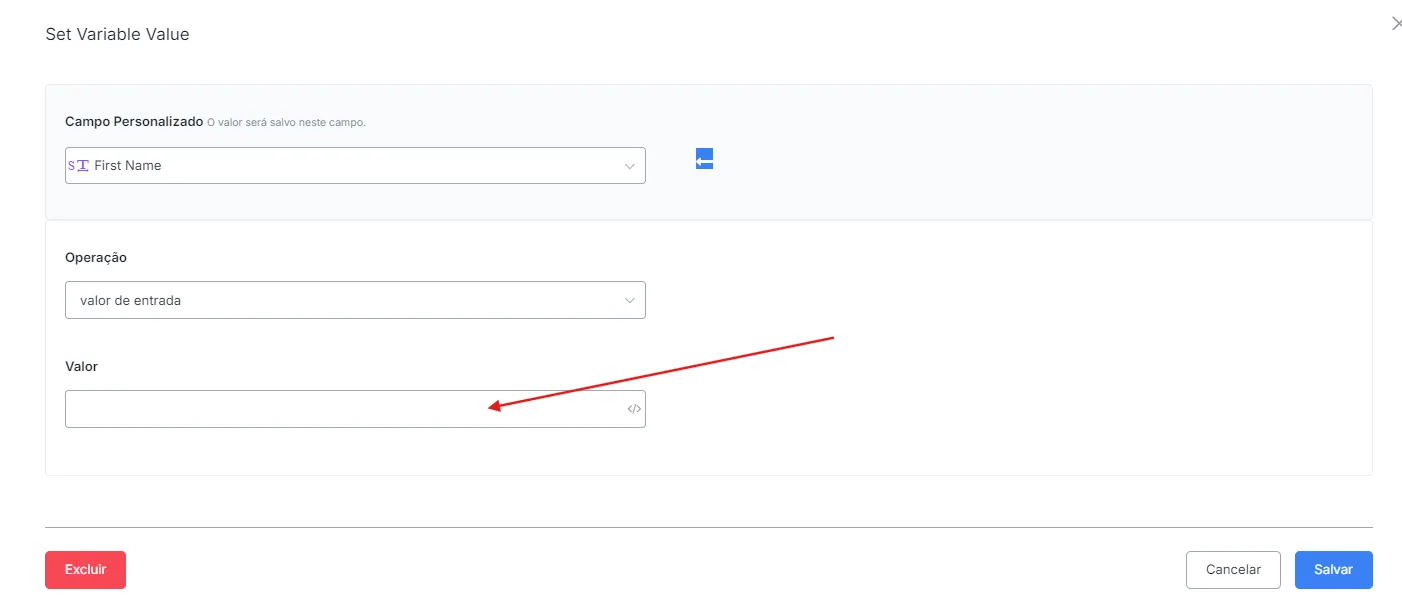The width and height of the screenshot is (1402, 606).
Task: Expand the Campo Personalizado chevron arrow
Action: point(629,166)
